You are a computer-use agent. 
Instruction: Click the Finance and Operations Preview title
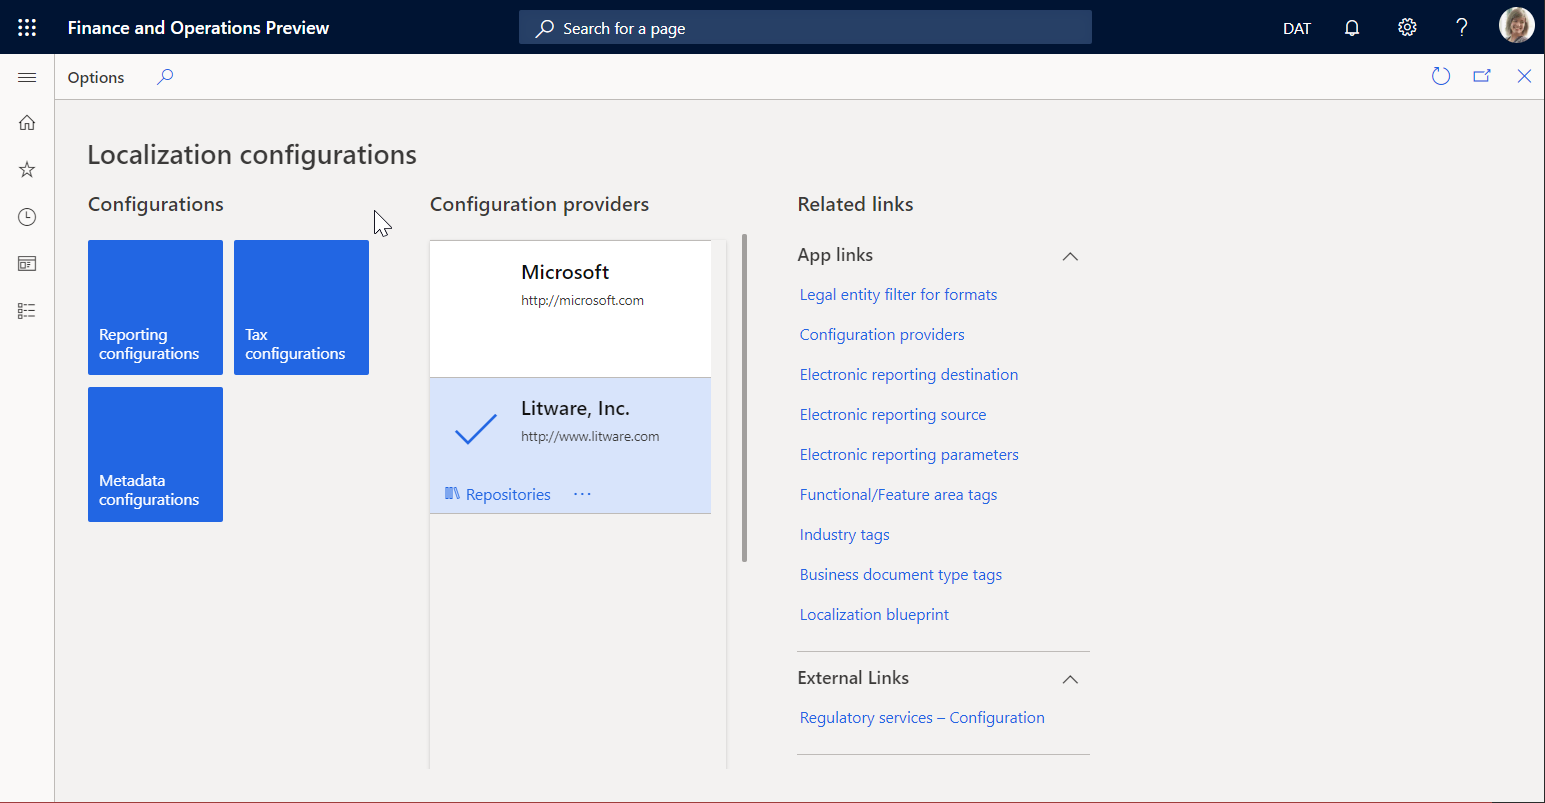tap(198, 28)
